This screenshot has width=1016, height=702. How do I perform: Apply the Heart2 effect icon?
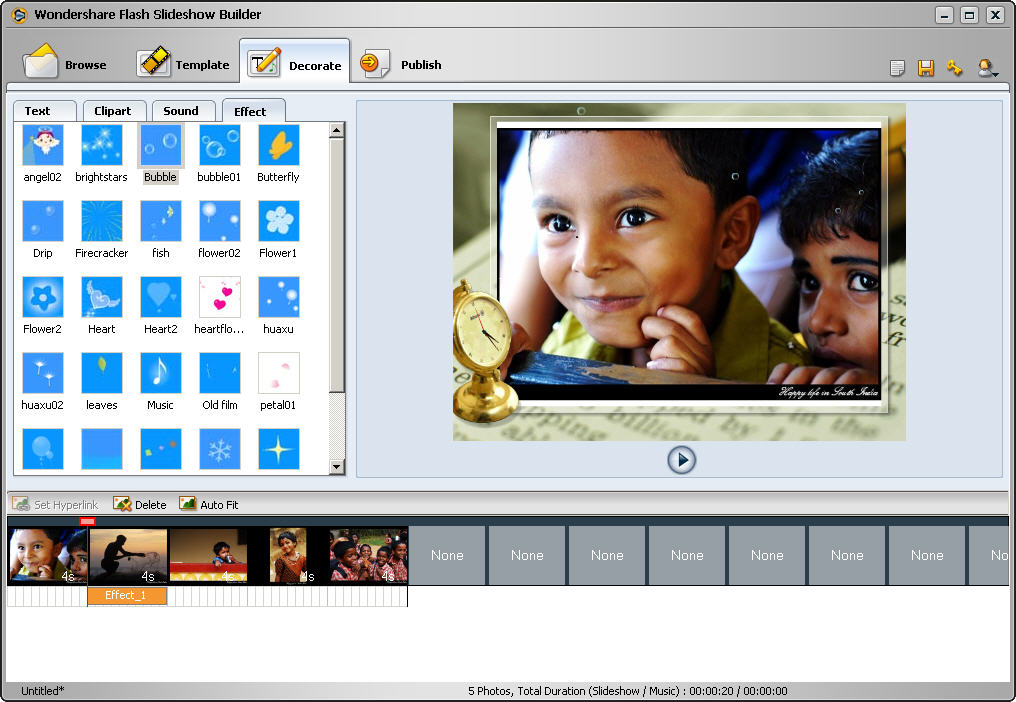160,298
